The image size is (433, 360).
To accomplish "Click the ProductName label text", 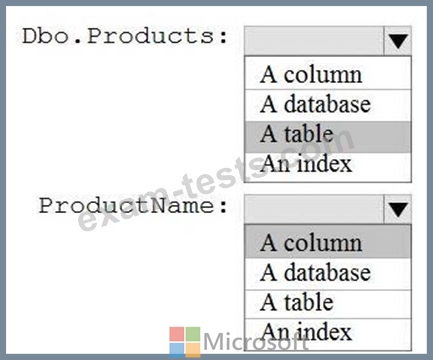I will pyautogui.click(x=133, y=206).
